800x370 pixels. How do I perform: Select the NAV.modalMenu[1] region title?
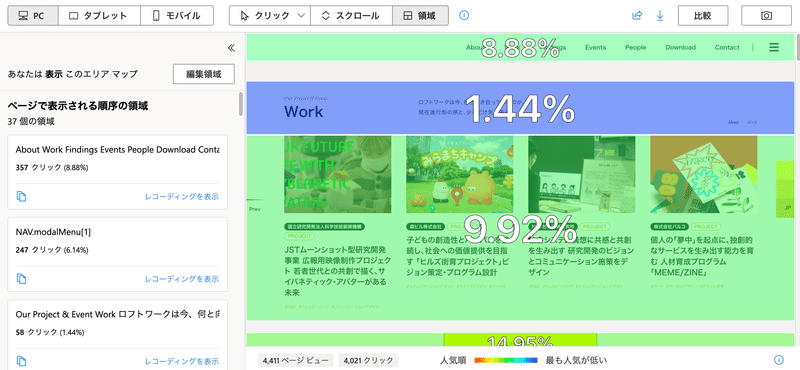click(x=53, y=232)
